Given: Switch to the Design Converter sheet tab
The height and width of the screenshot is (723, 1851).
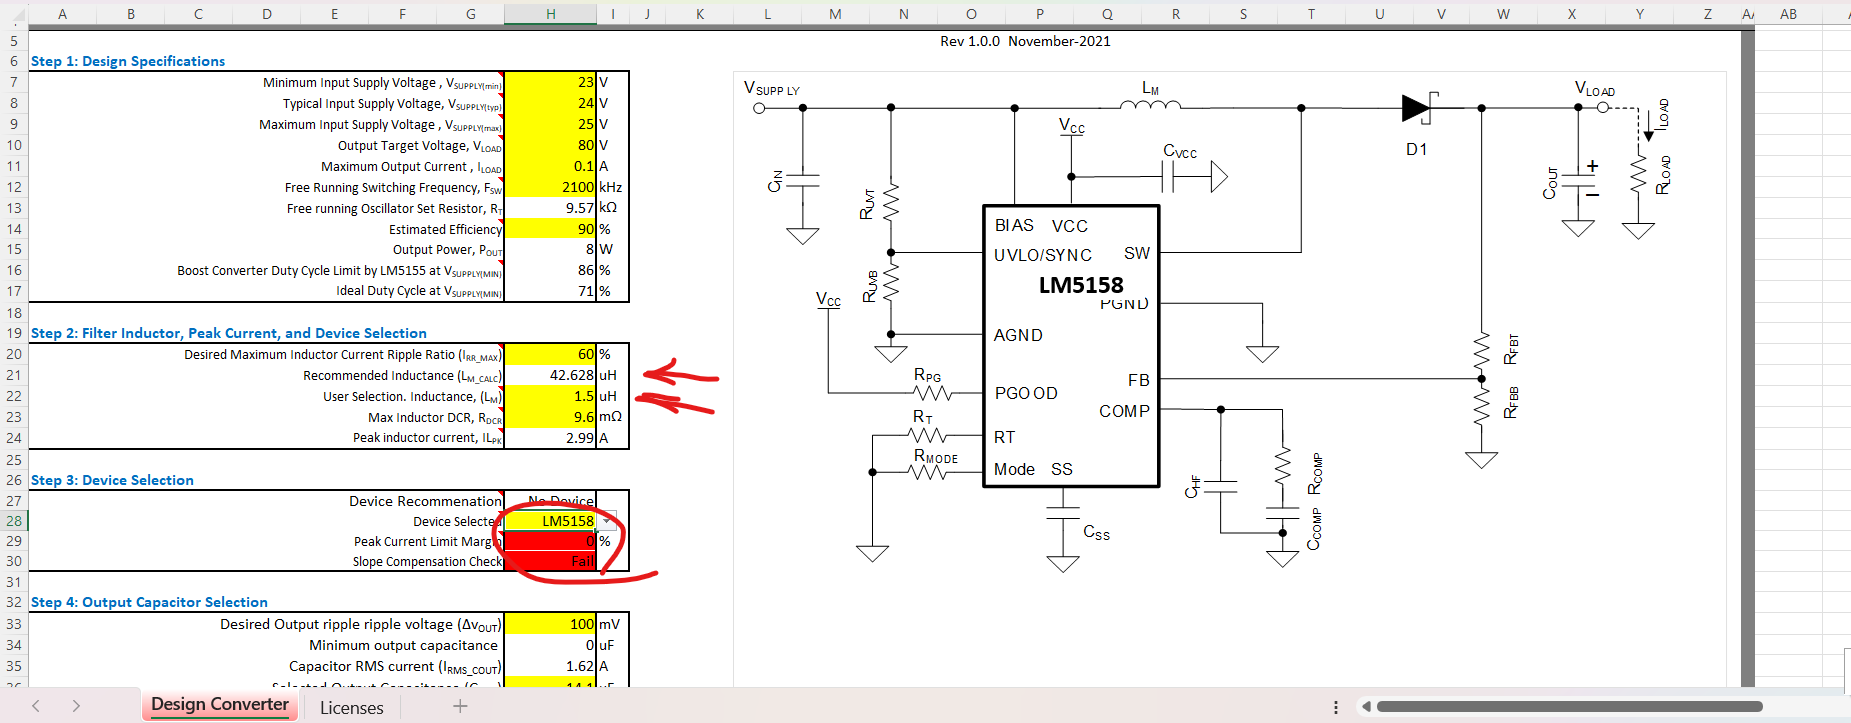Looking at the screenshot, I should click(220, 705).
